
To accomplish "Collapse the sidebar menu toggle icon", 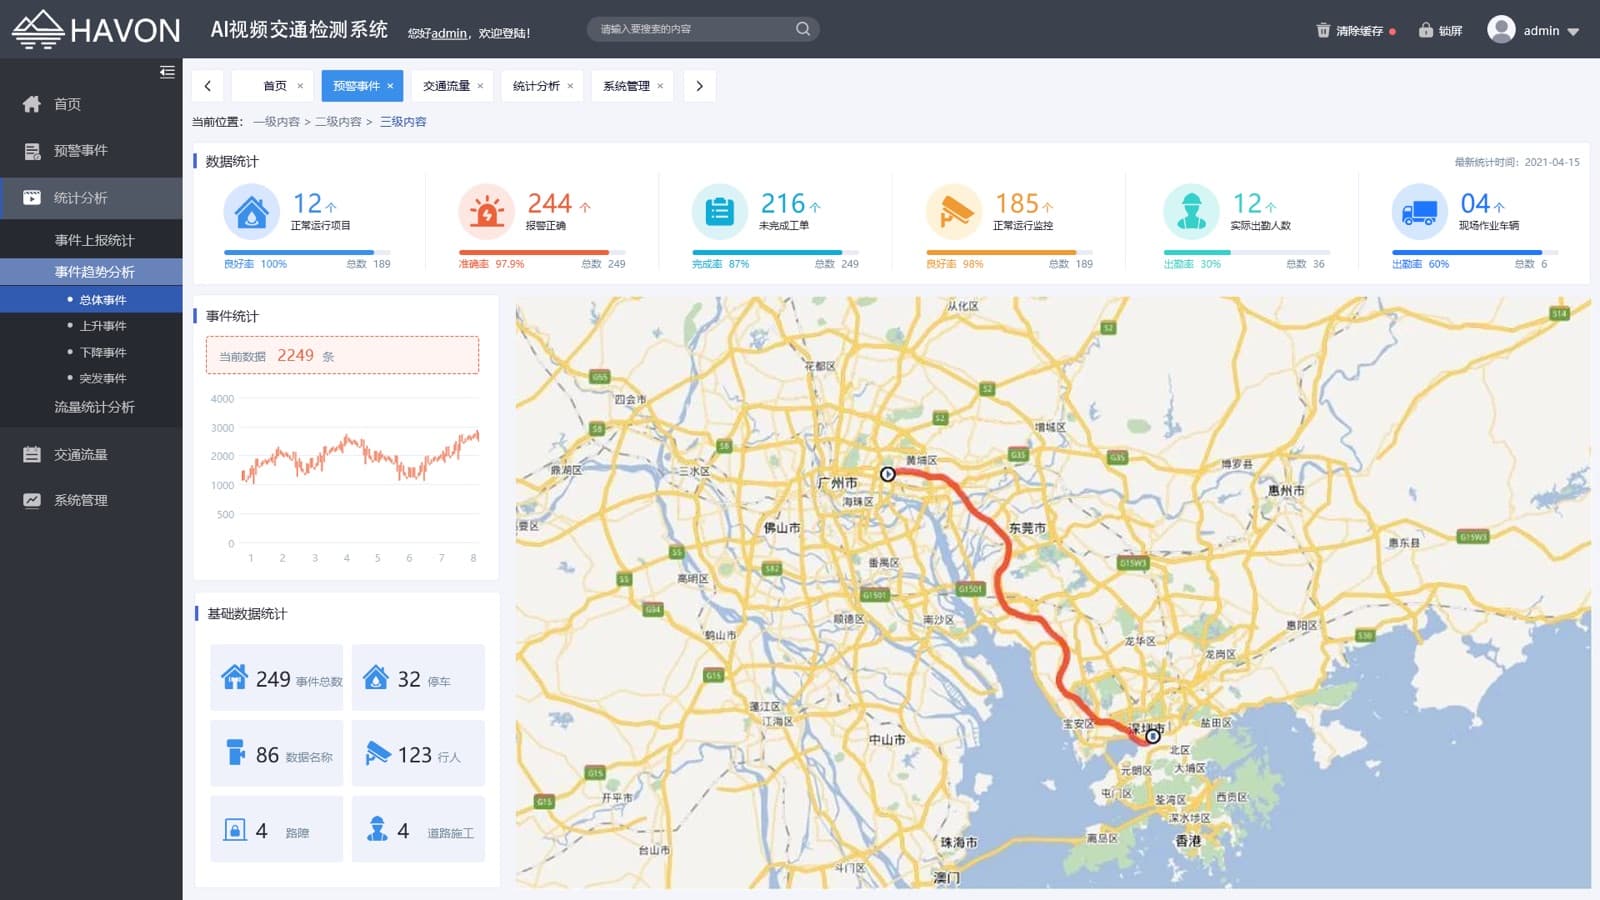I will point(167,72).
